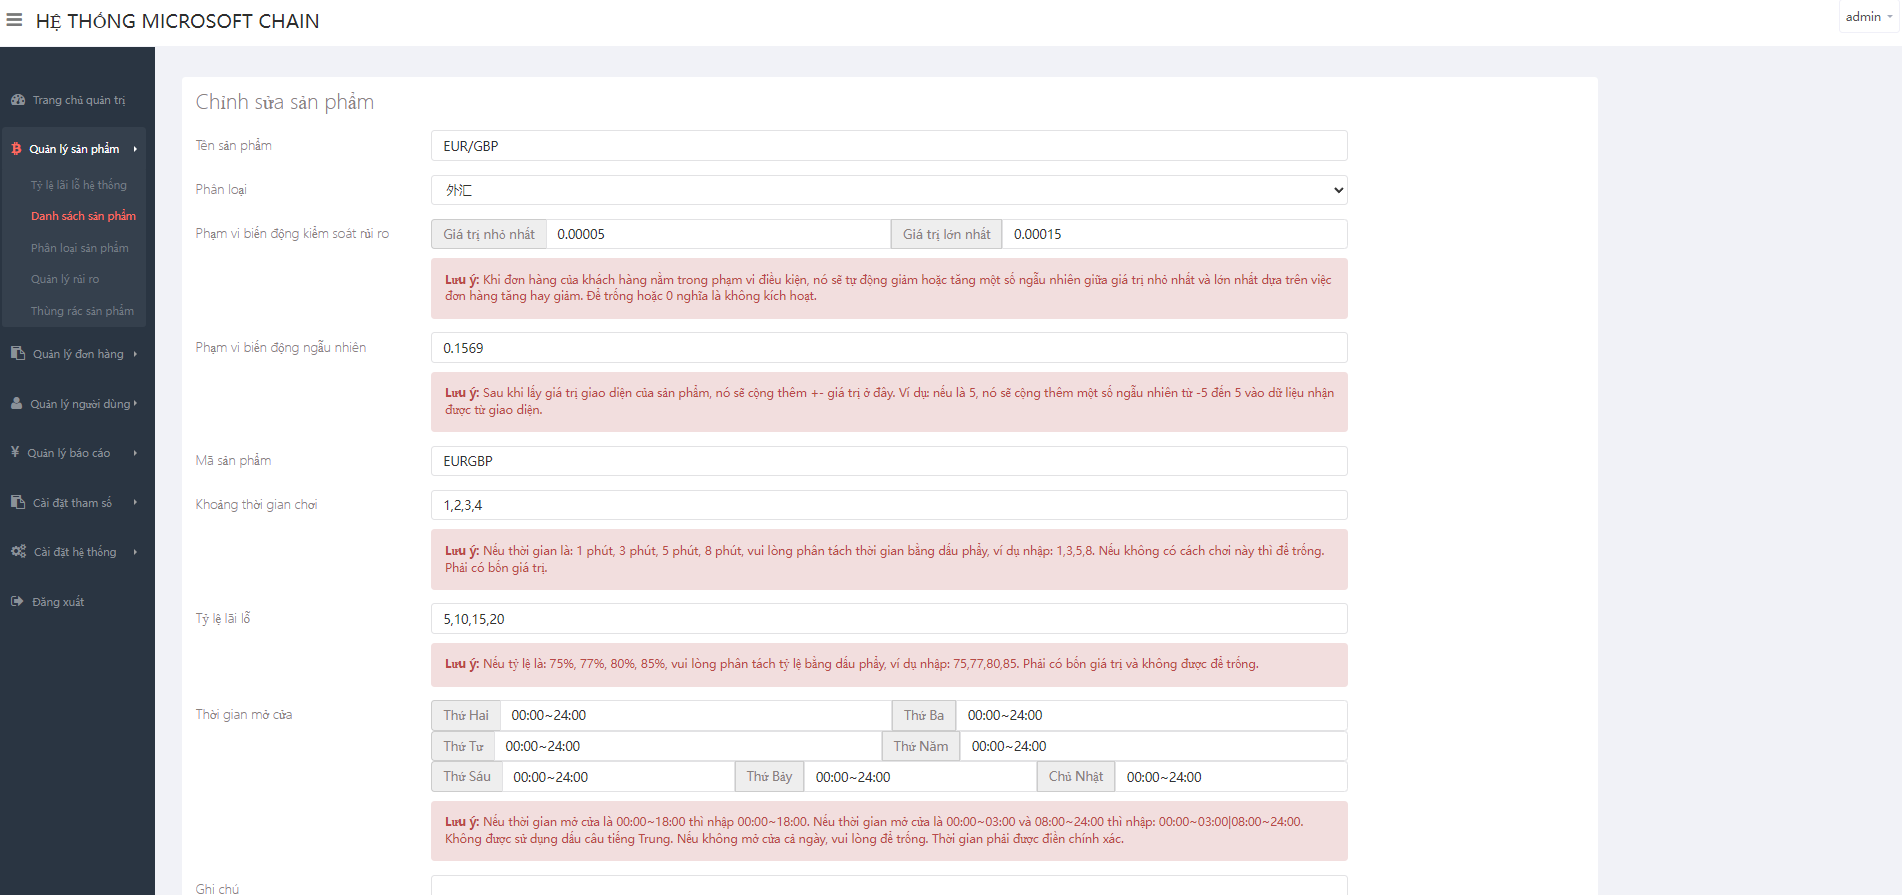Open Thùng rác sản phẩm submenu item

[82, 311]
